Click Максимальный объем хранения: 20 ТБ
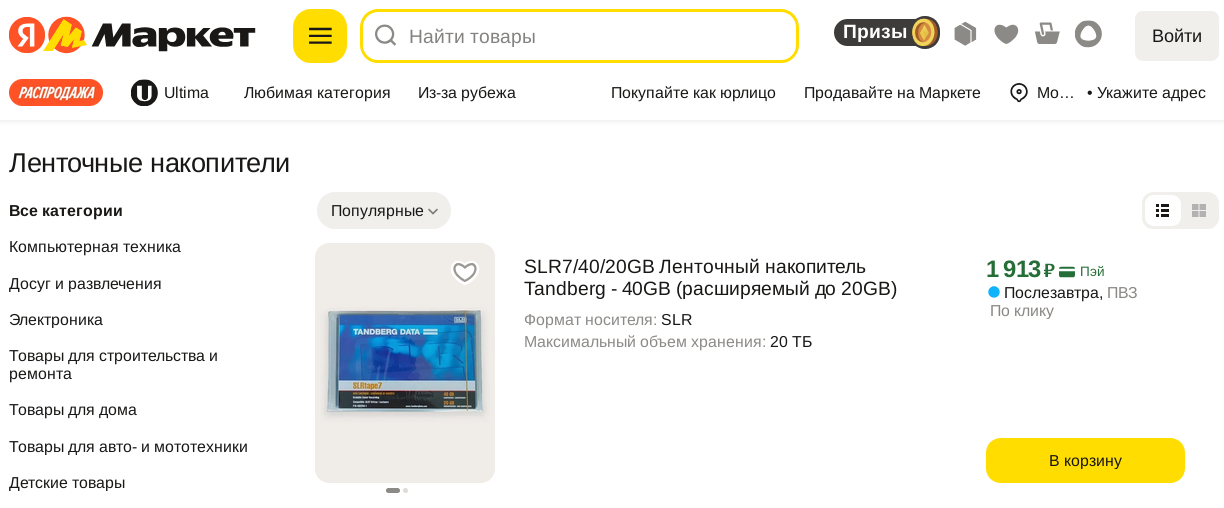The width and height of the screenshot is (1224, 508). (x=668, y=342)
